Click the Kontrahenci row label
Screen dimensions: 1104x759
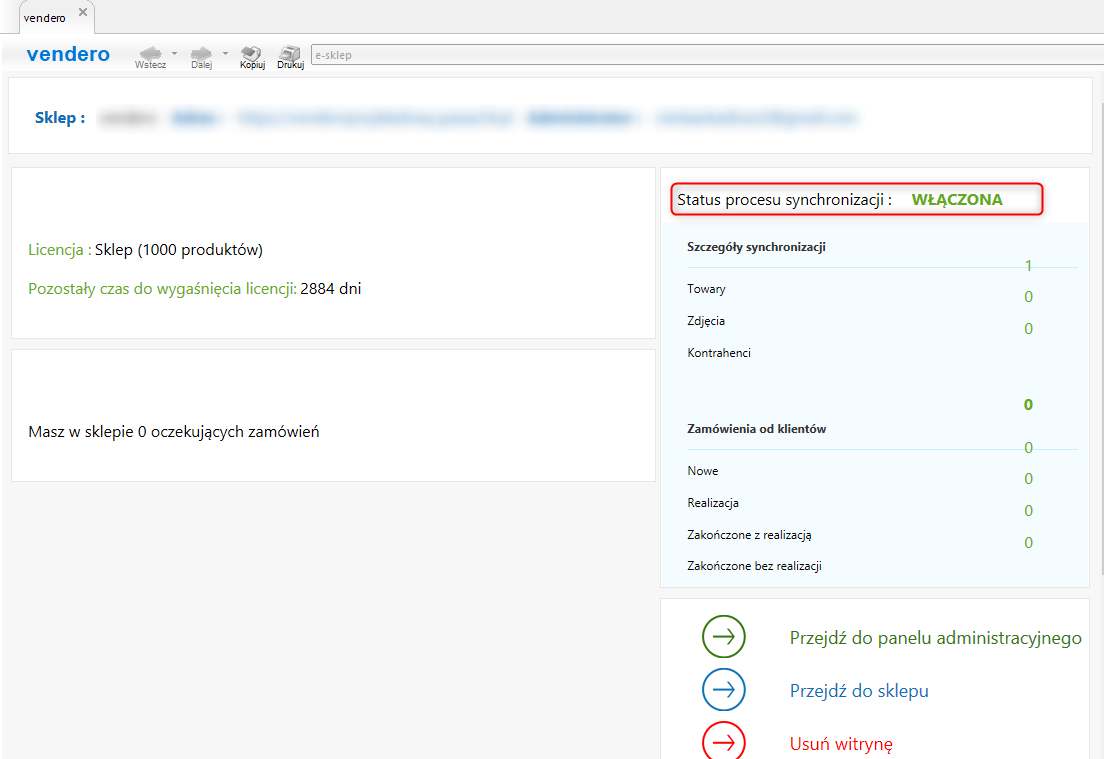tap(719, 353)
